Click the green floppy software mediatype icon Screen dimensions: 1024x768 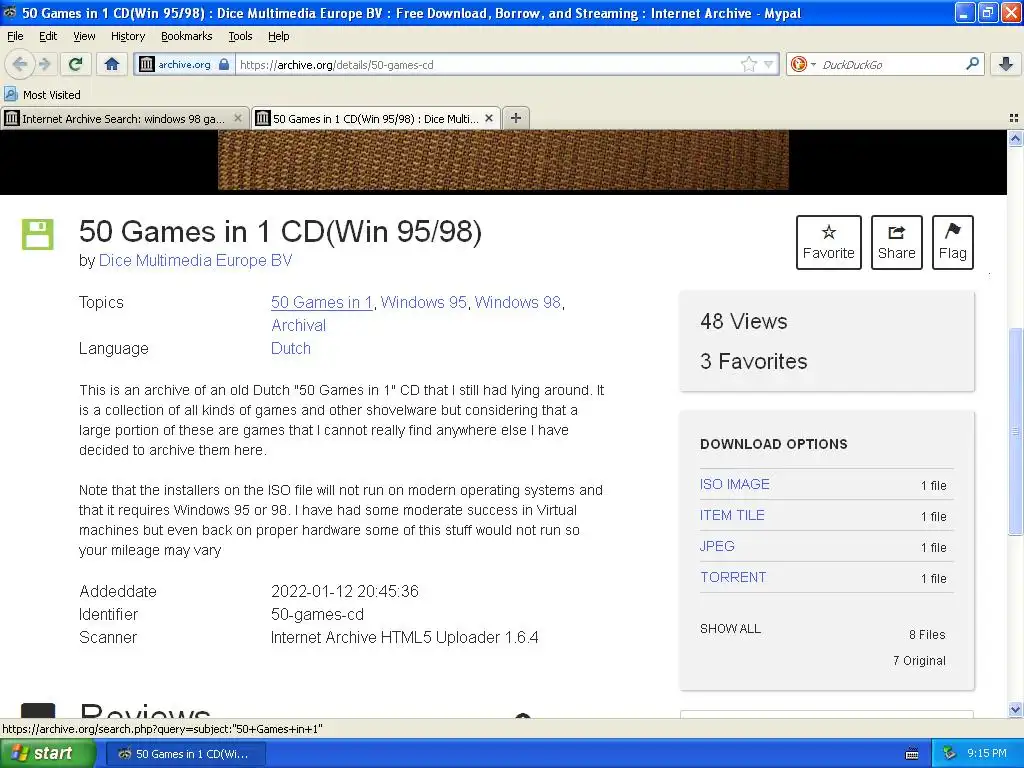pyautogui.click(x=38, y=234)
